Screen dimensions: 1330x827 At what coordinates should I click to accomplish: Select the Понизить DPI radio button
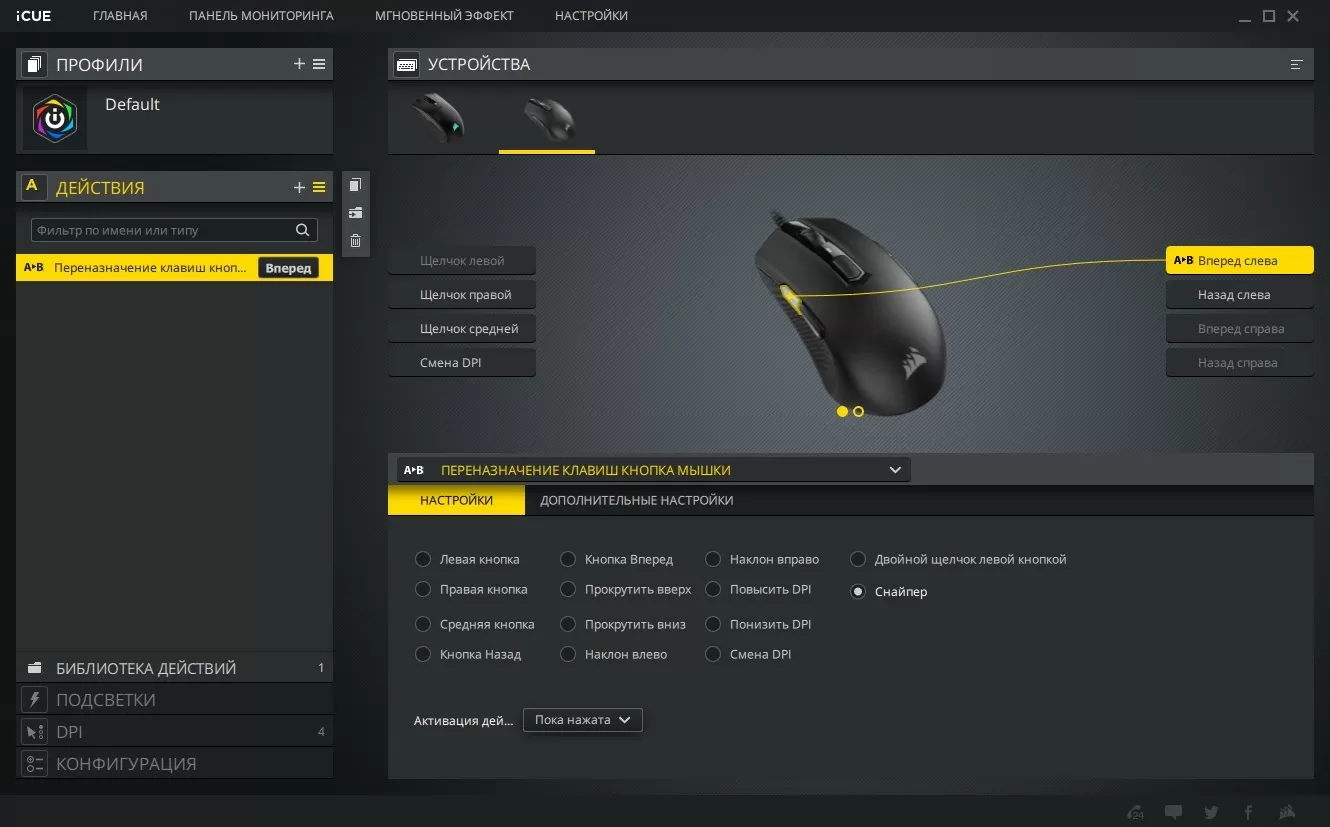(x=712, y=624)
